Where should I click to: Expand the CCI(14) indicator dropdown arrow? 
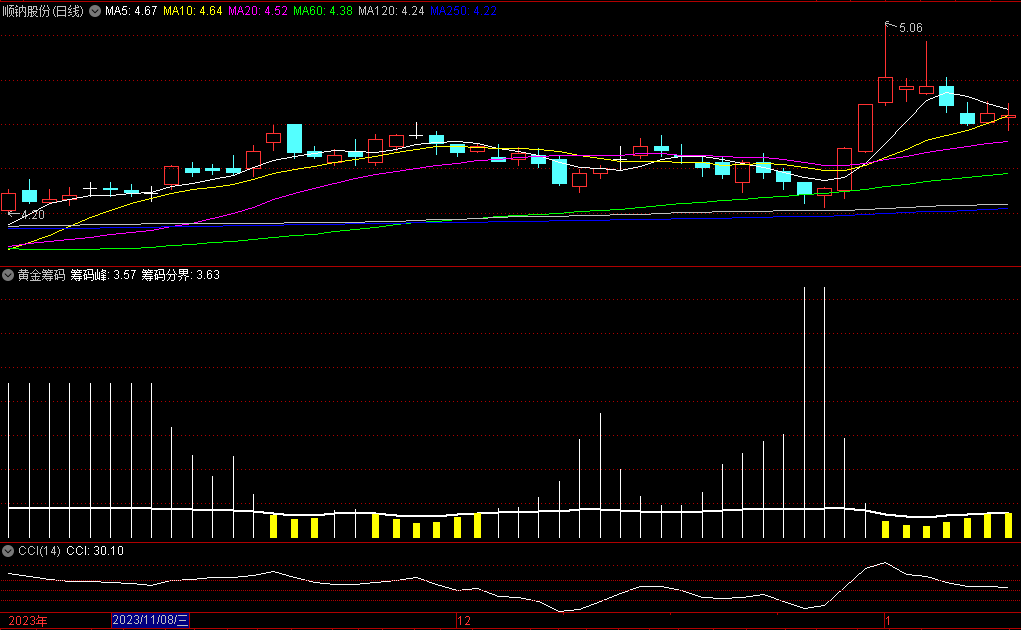point(8,551)
